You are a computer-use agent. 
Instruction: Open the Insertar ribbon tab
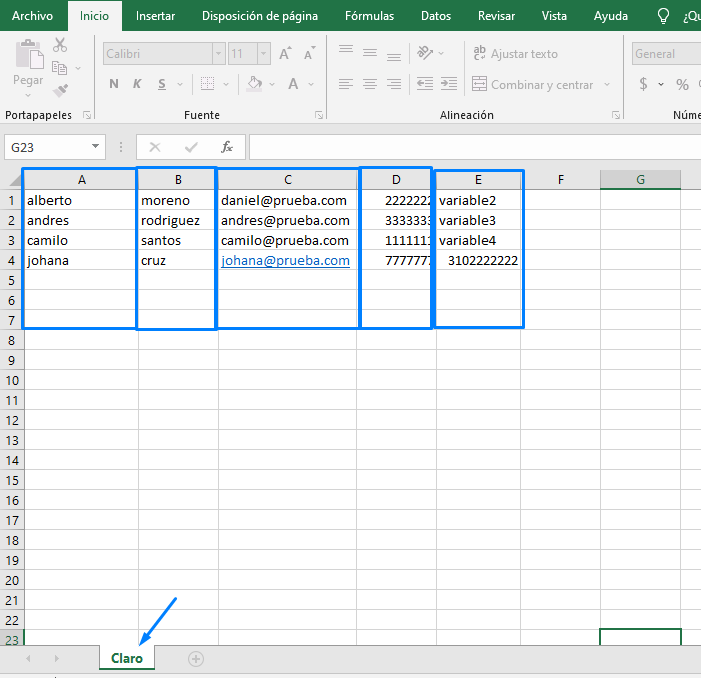tap(155, 16)
